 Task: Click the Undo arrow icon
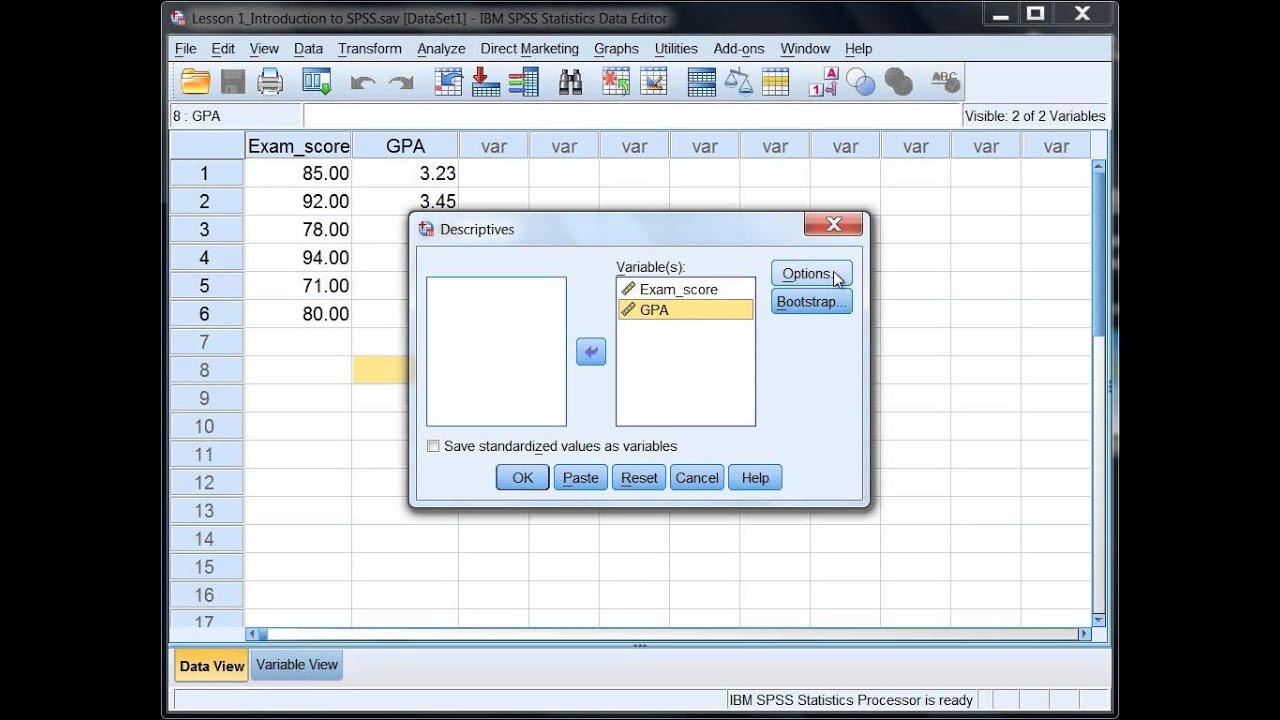click(x=362, y=84)
